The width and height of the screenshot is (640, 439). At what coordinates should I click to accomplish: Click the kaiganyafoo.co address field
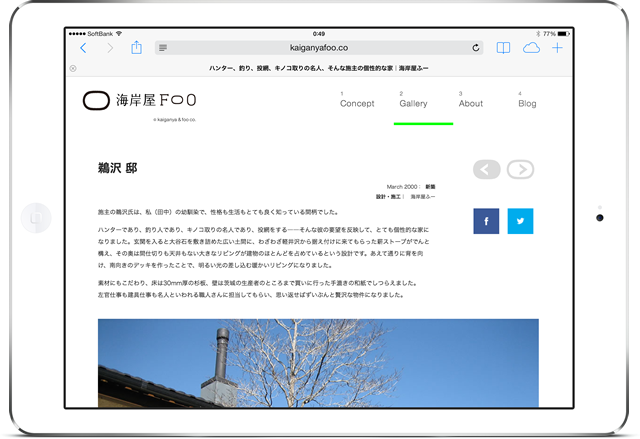318,48
